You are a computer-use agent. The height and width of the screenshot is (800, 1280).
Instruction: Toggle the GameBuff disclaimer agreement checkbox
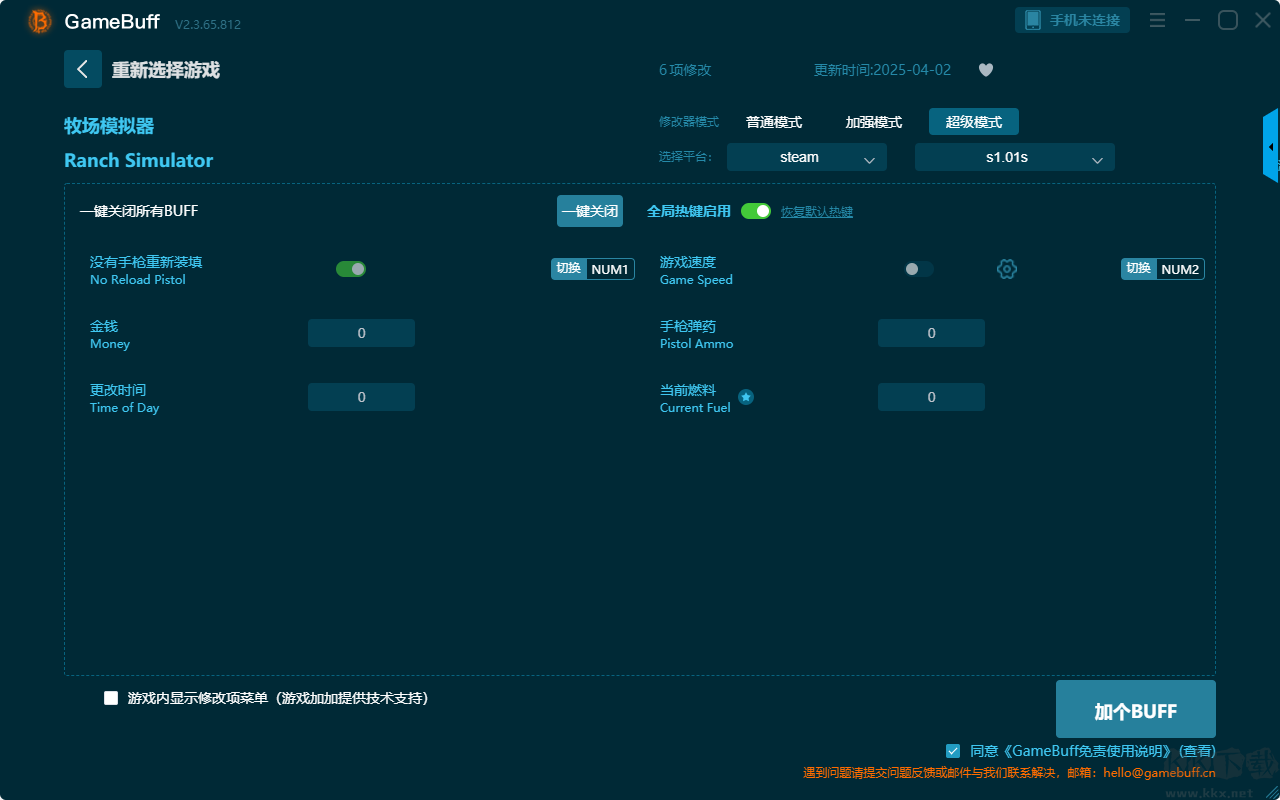(953, 751)
